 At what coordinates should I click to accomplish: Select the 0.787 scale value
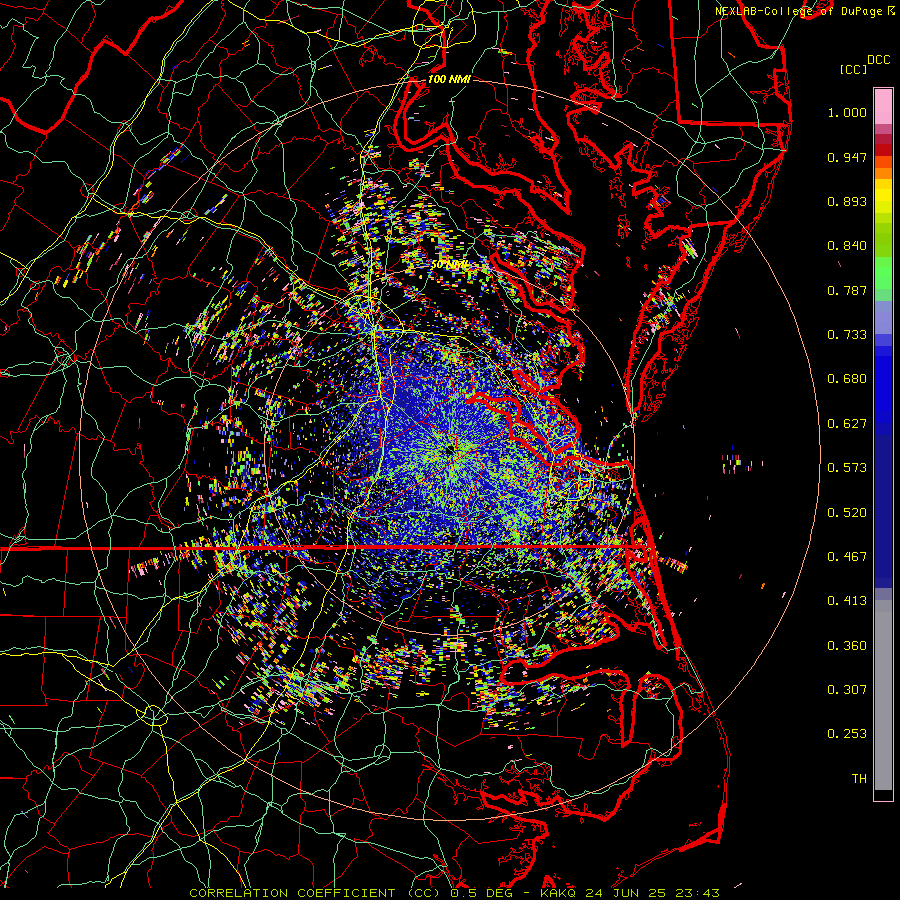click(x=847, y=290)
